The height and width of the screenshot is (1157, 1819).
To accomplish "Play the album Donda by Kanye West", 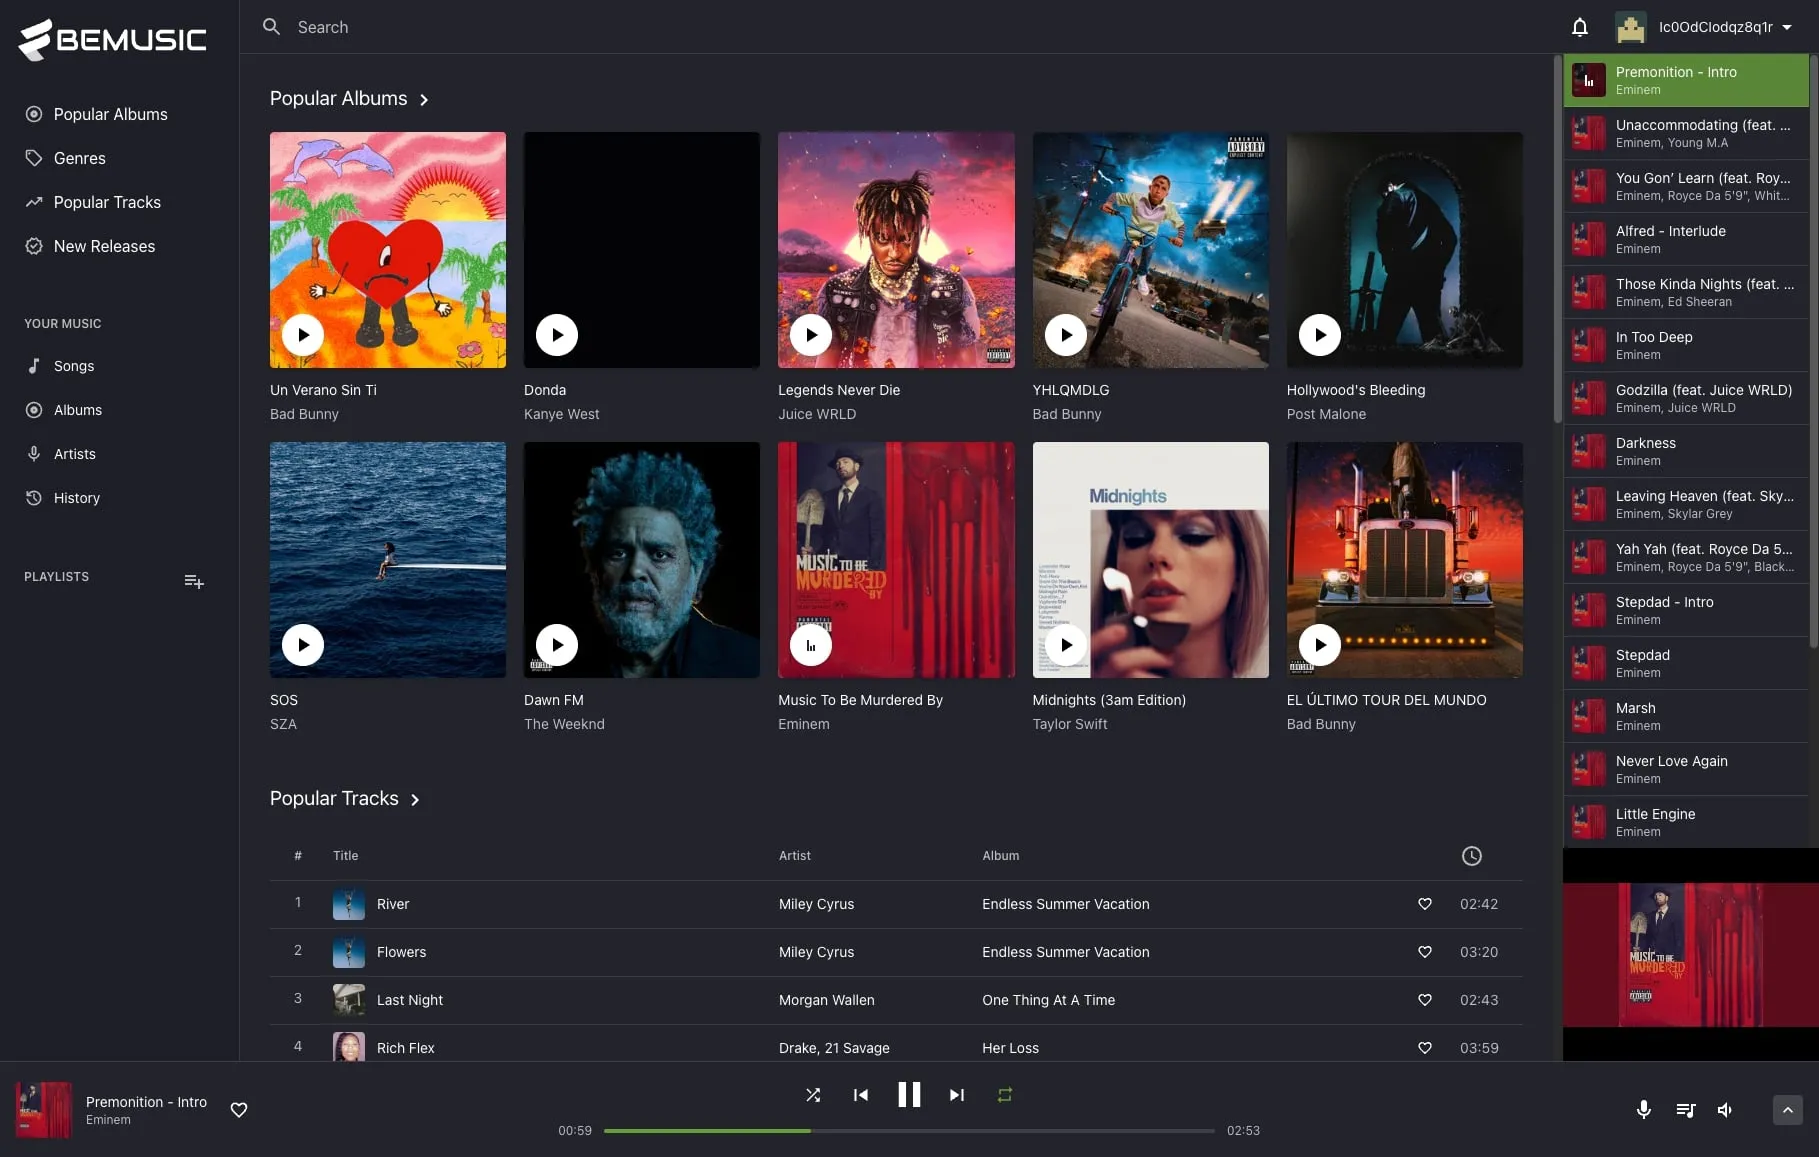I will (556, 334).
